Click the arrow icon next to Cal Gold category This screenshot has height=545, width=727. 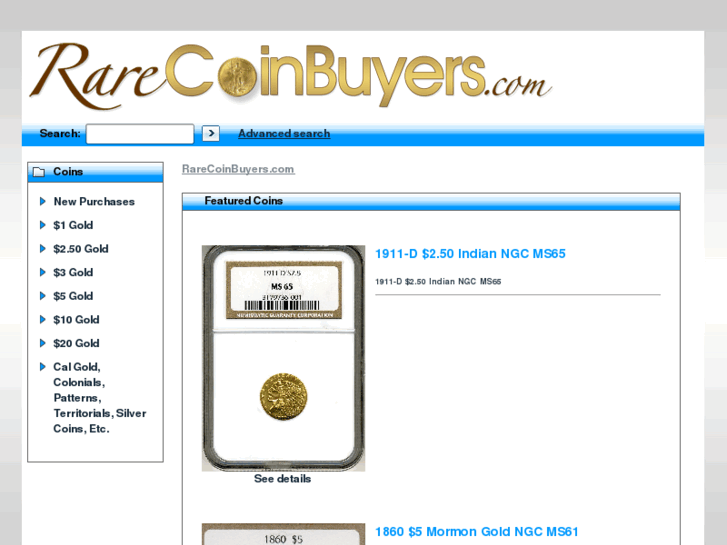click(x=43, y=367)
